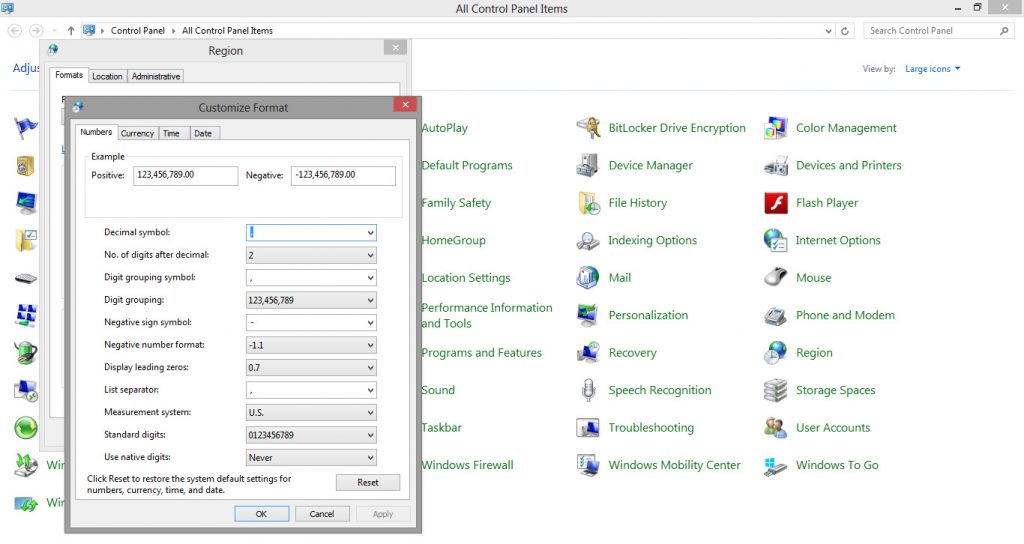The width and height of the screenshot is (1024, 544).
Task: Open Phone and Modem icon
Action: tap(776, 315)
